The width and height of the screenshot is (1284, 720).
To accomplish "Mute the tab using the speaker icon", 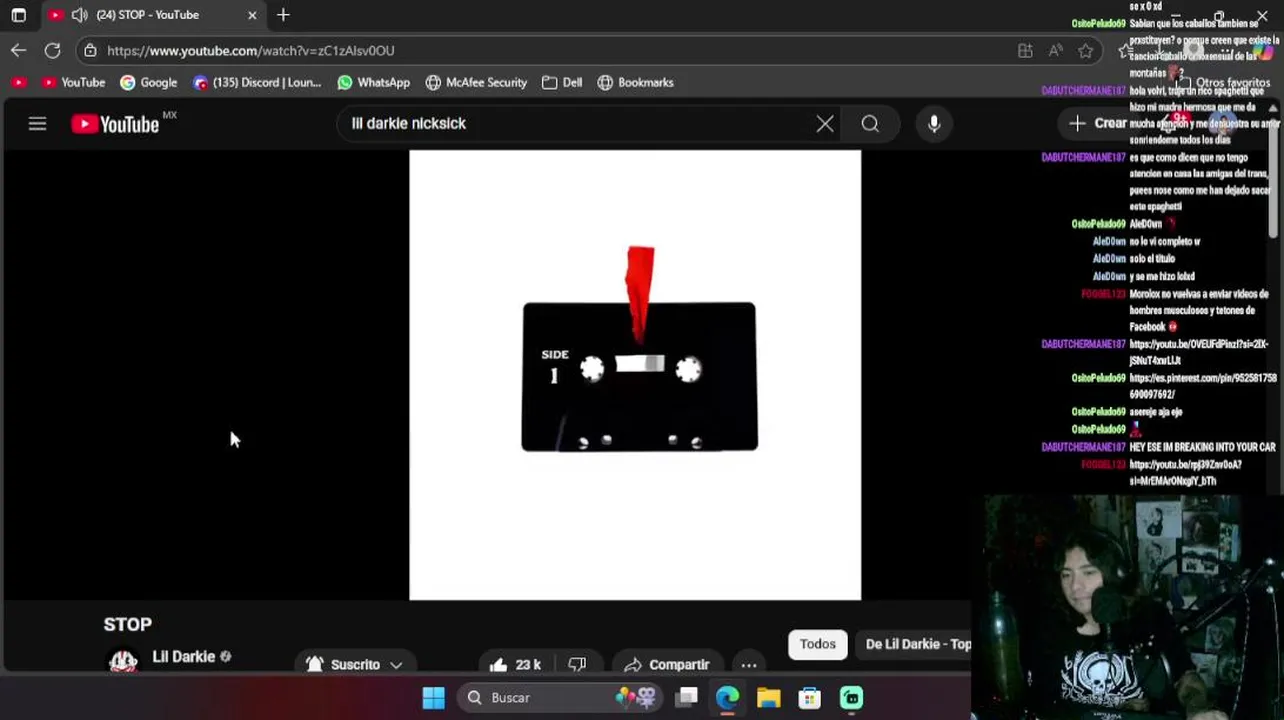I will (x=79, y=15).
